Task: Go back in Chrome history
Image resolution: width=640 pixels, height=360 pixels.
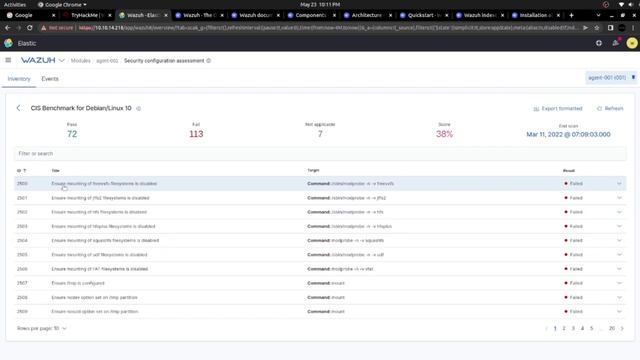Action: pyautogui.click(x=8, y=28)
